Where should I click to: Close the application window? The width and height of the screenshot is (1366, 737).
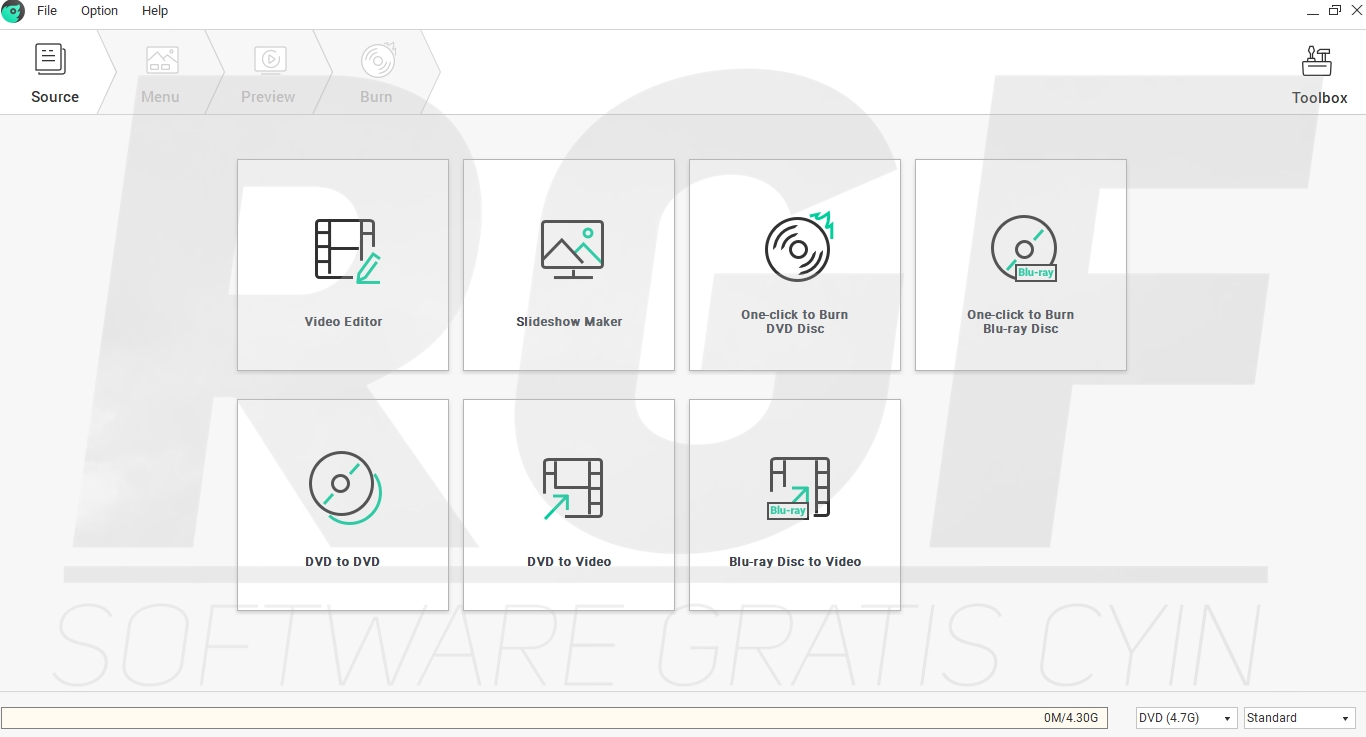pos(1357,11)
